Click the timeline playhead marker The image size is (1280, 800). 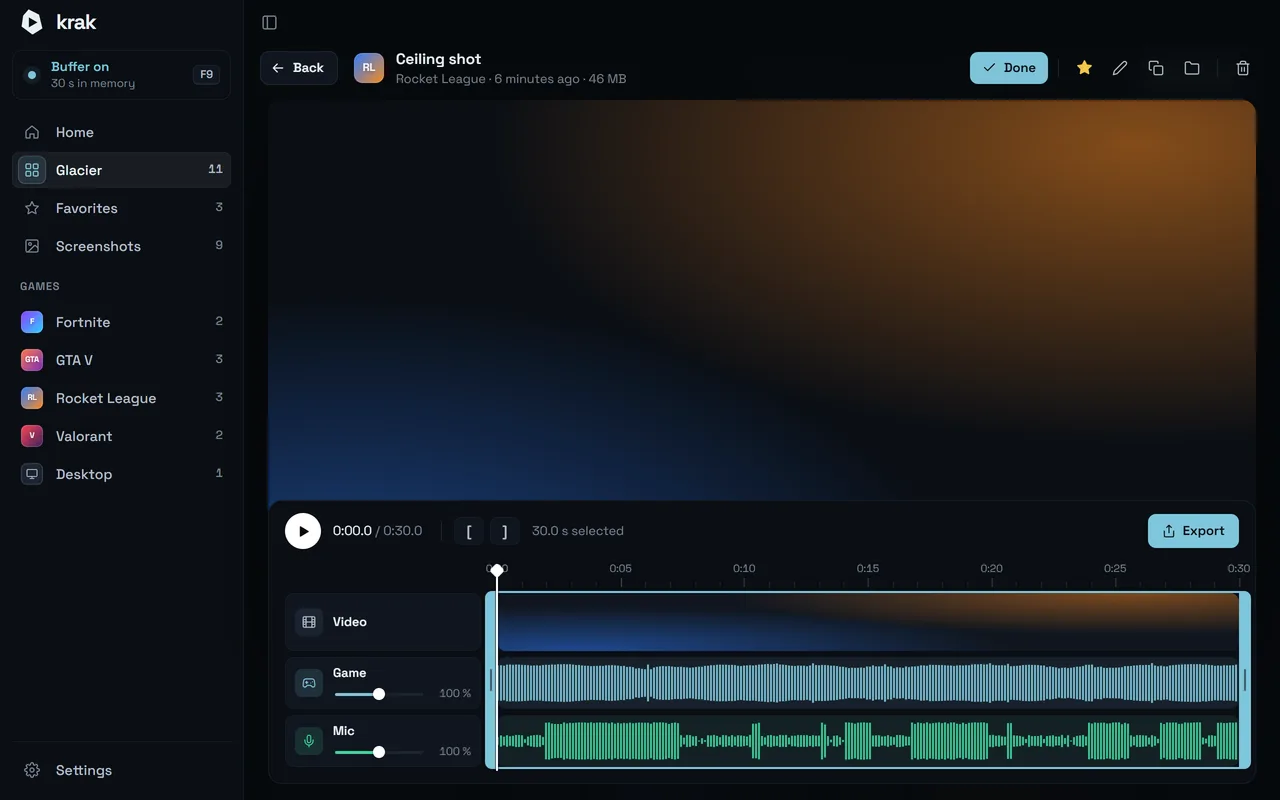pyautogui.click(x=497, y=570)
